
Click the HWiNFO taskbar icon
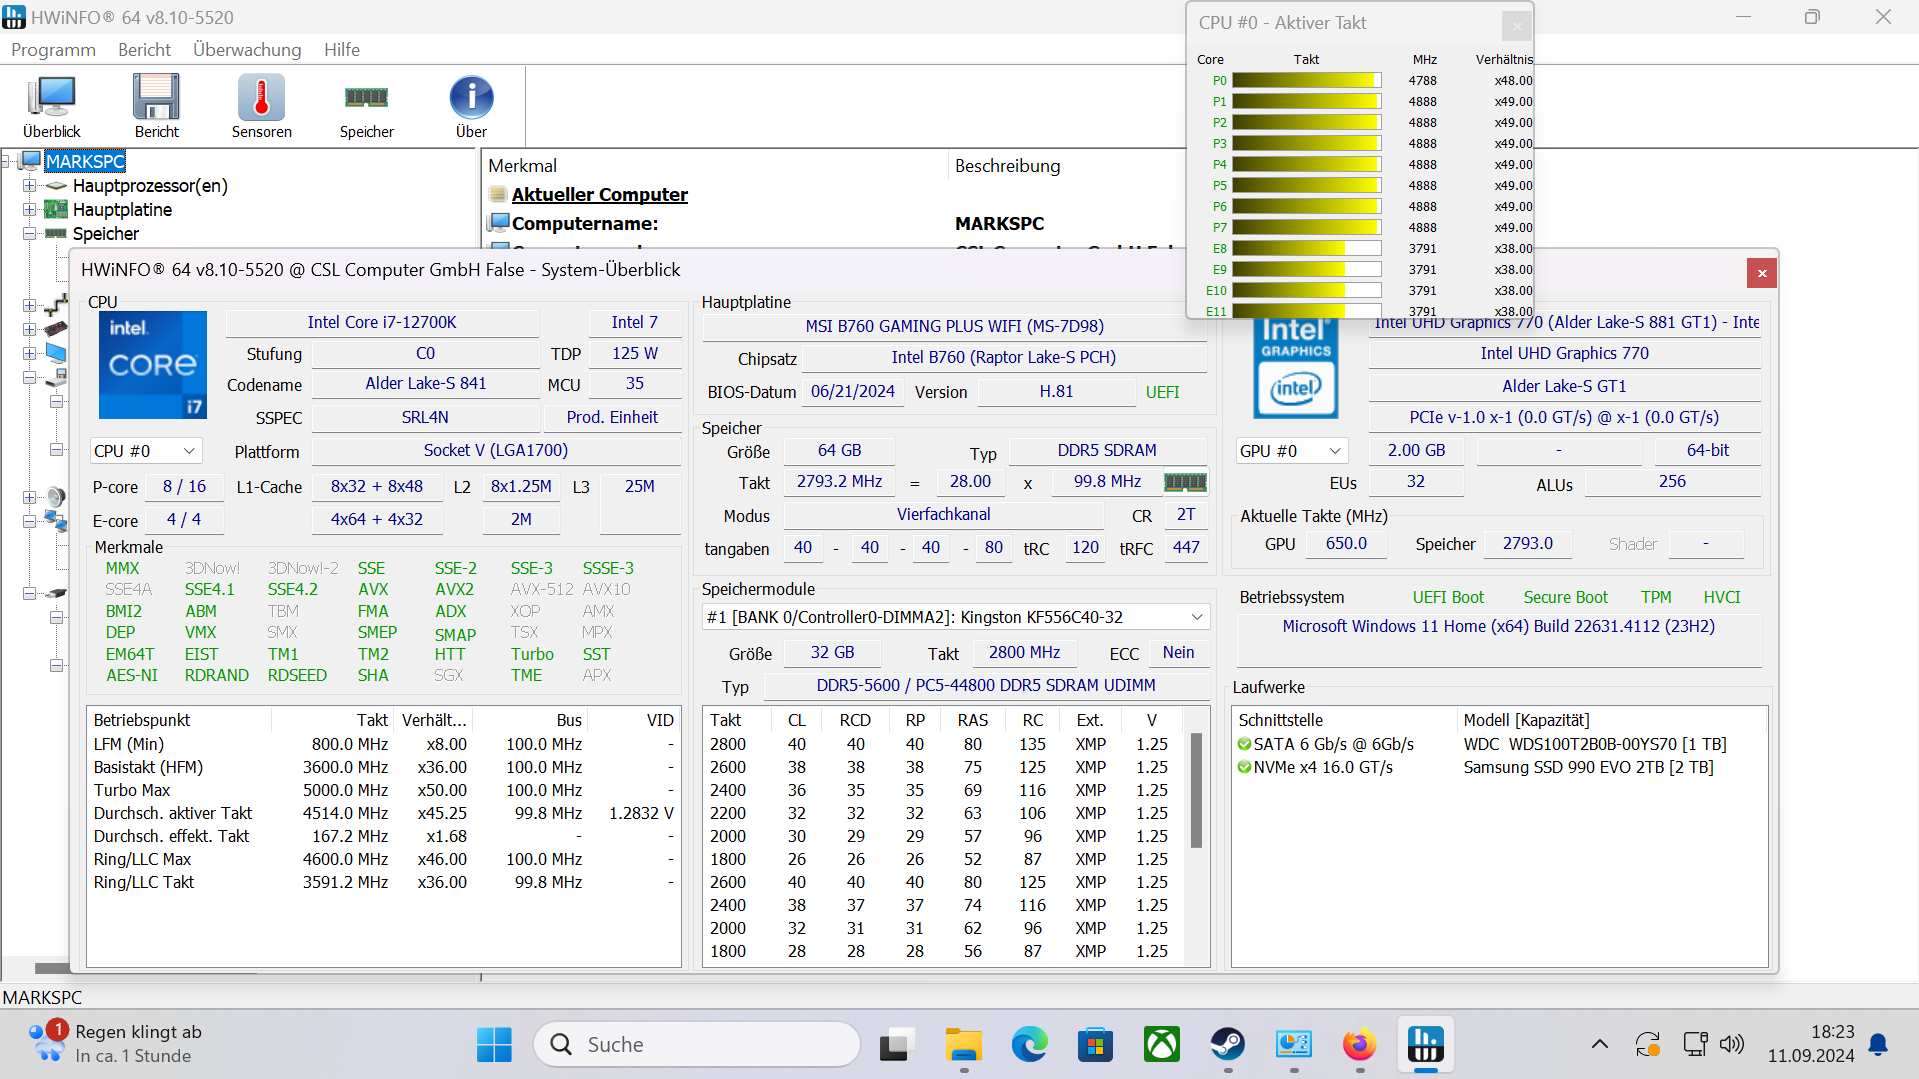tap(1425, 1045)
